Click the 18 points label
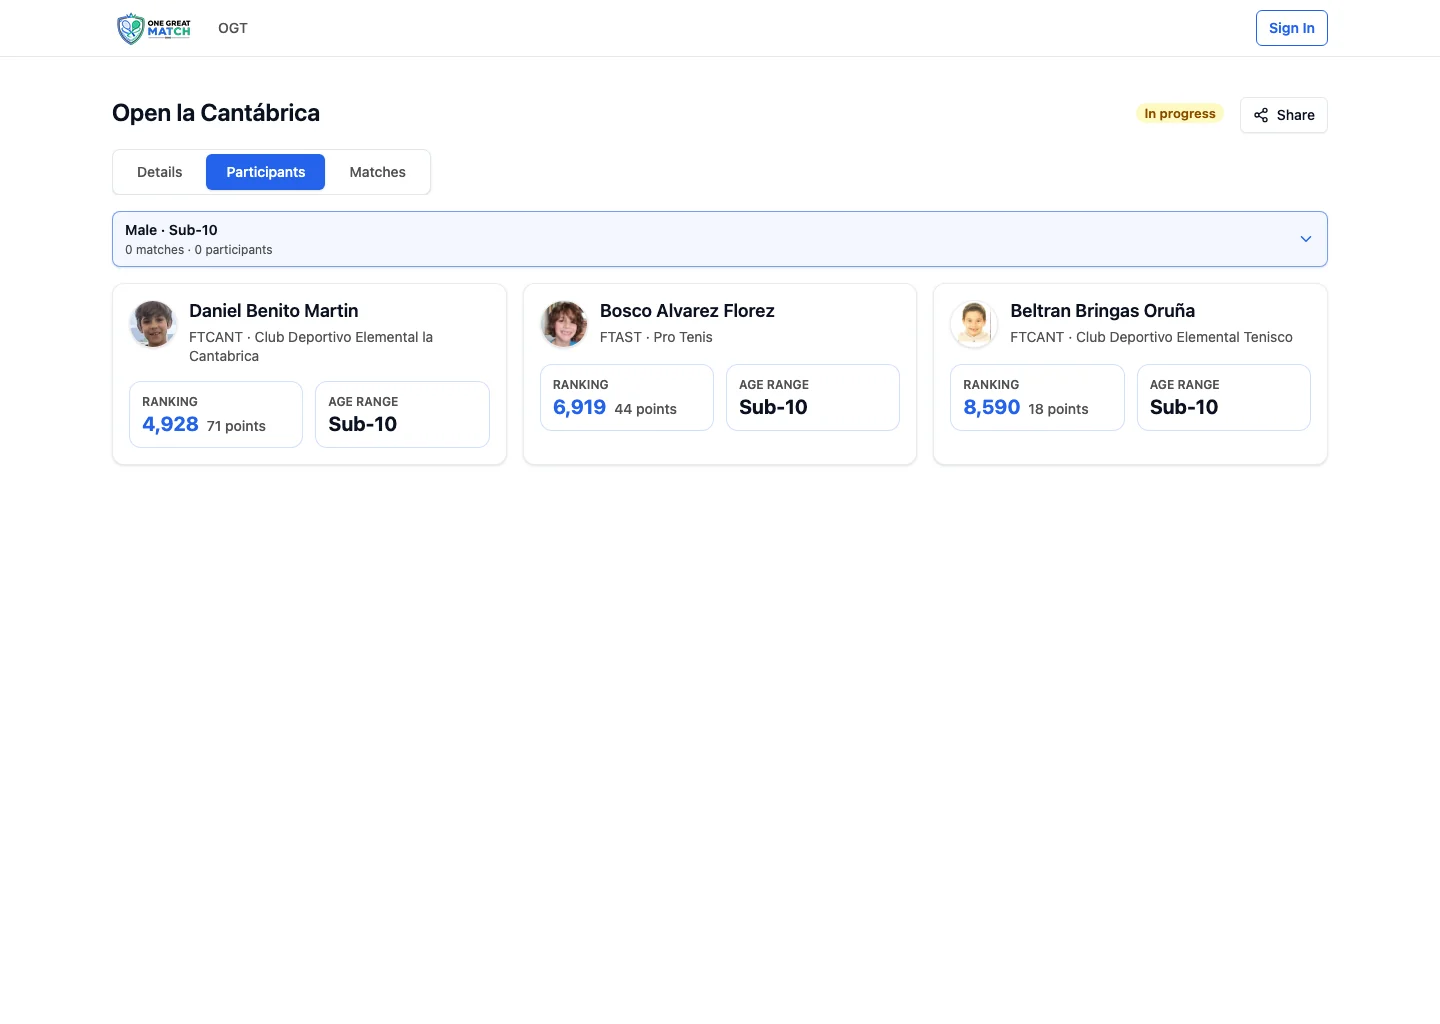 tap(1058, 409)
